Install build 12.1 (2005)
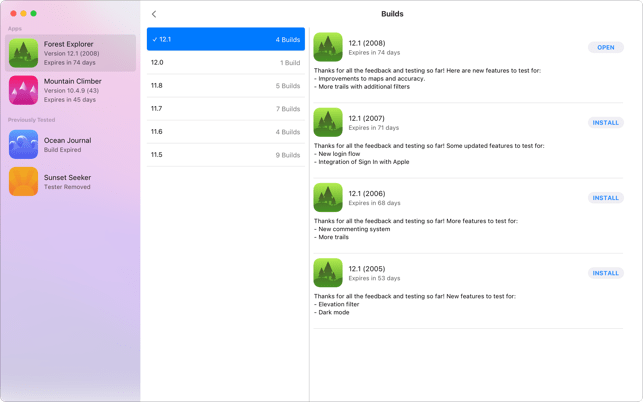643x402 pixels. click(x=606, y=273)
